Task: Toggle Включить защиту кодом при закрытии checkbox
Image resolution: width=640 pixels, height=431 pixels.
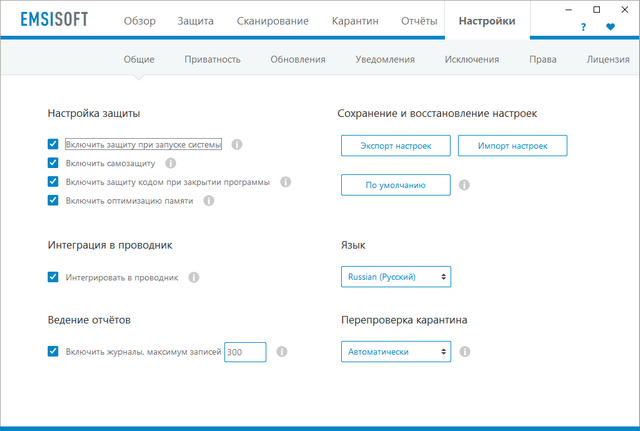Action: [53, 182]
